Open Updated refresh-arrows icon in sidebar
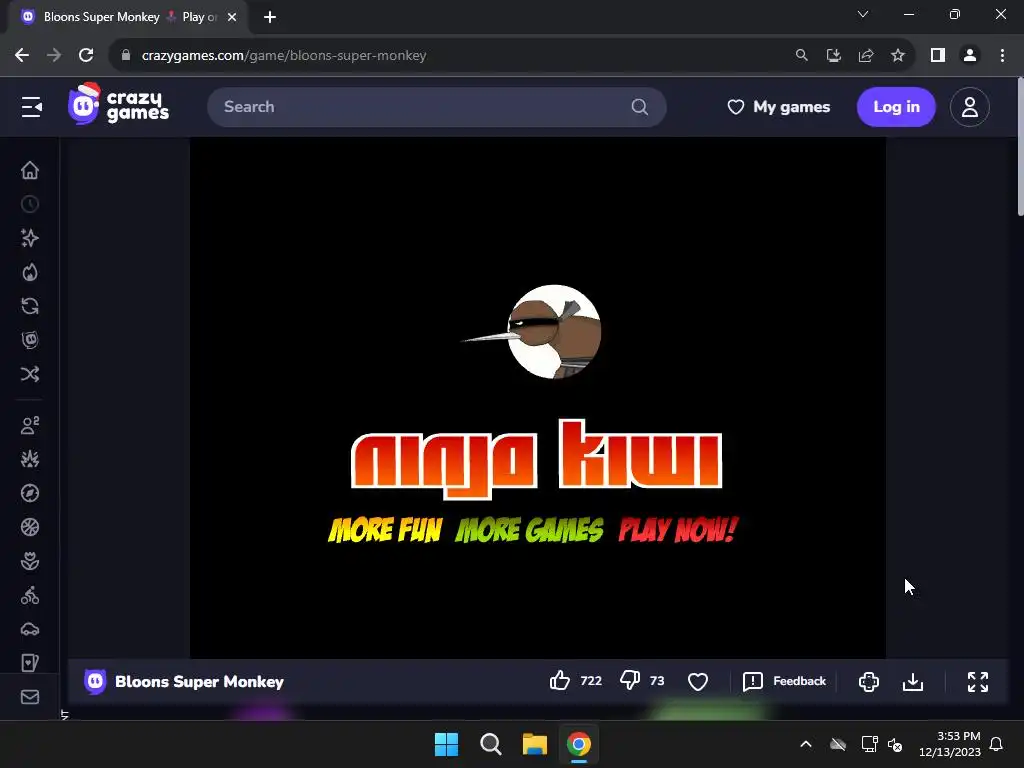This screenshot has height=768, width=1024. [30, 306]
